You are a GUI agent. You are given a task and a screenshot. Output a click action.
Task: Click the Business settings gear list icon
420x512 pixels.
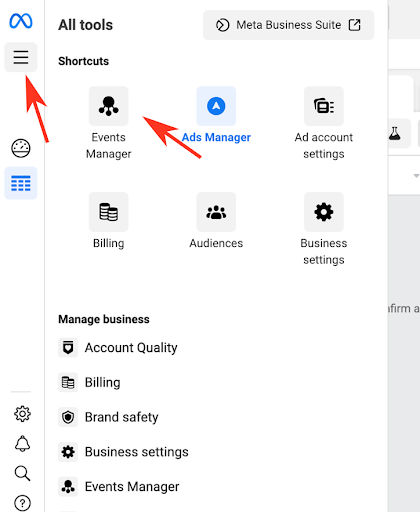tap(68, 452)
